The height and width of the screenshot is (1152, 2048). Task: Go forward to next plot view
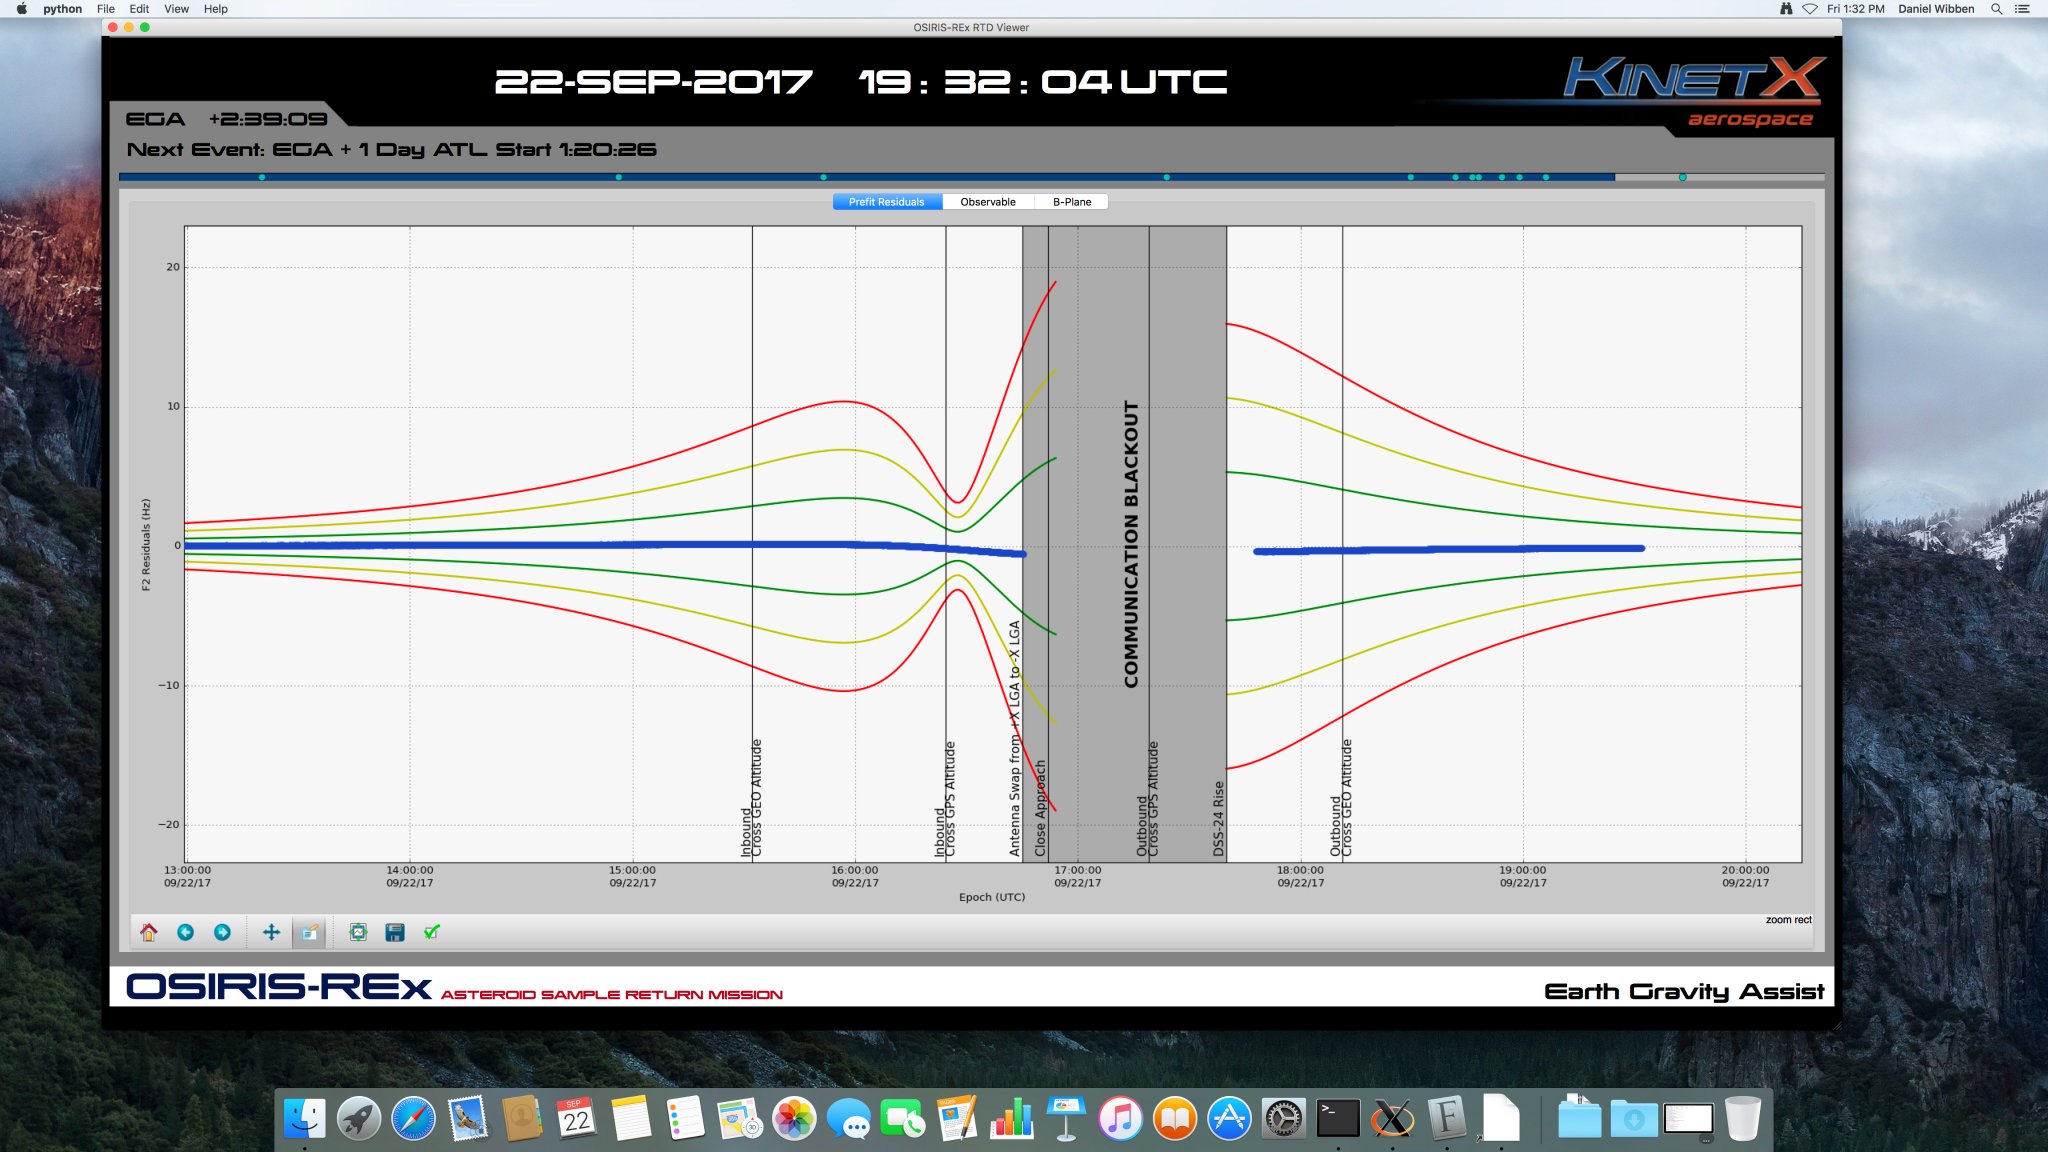click(x=222, y=932)
